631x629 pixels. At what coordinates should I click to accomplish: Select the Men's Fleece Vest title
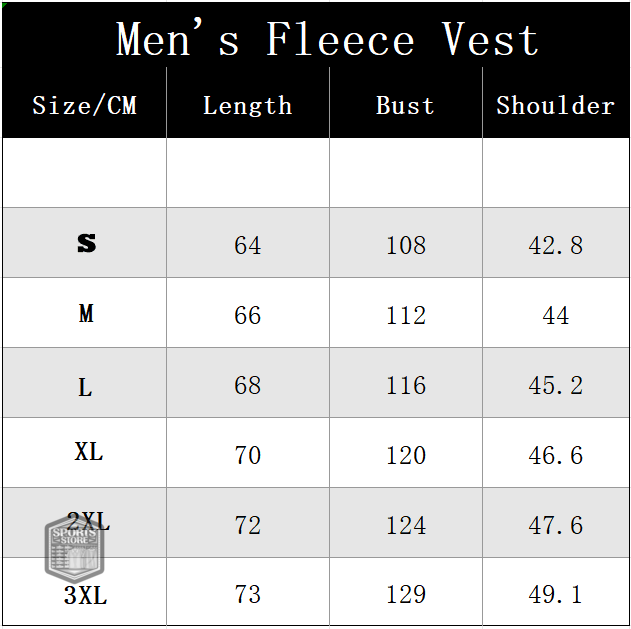click(327, 39)
